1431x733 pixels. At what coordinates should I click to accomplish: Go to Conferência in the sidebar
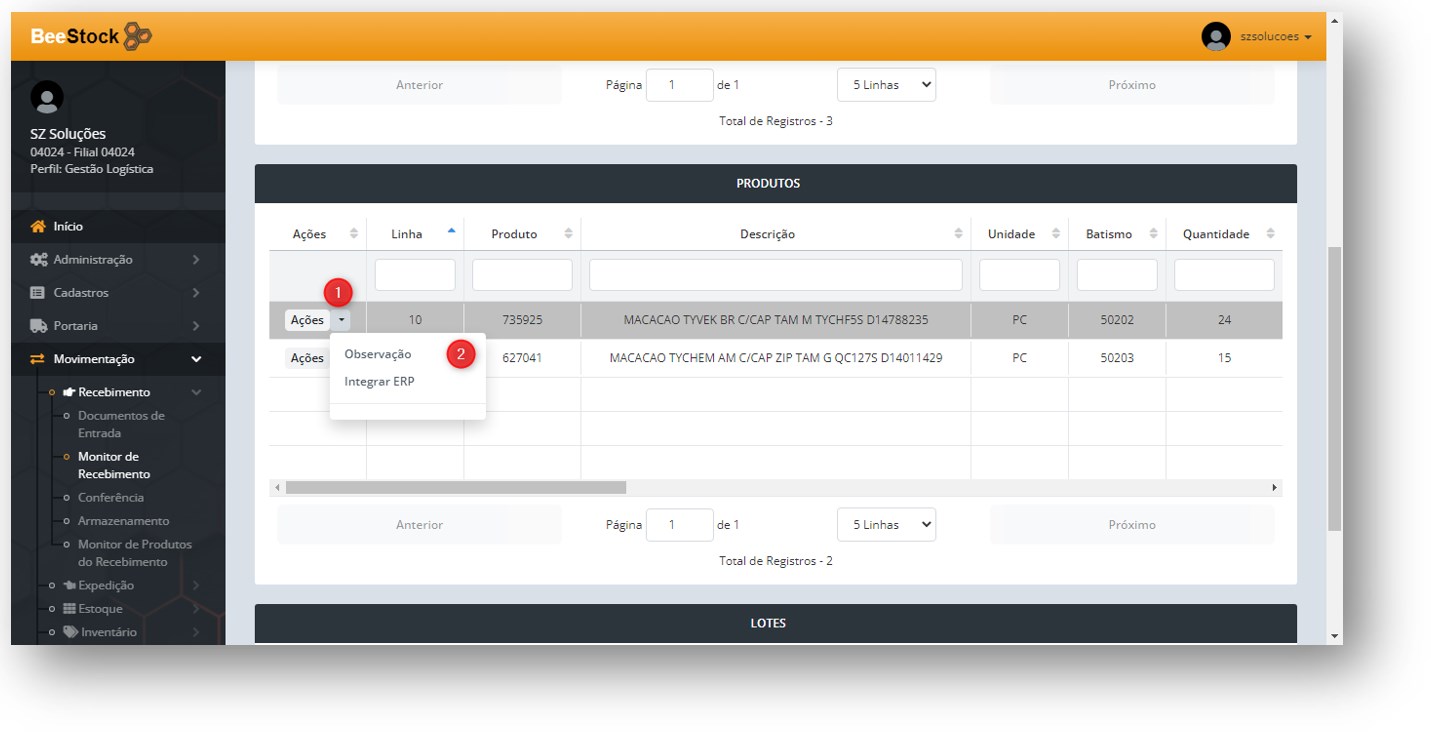coord(111,498)
